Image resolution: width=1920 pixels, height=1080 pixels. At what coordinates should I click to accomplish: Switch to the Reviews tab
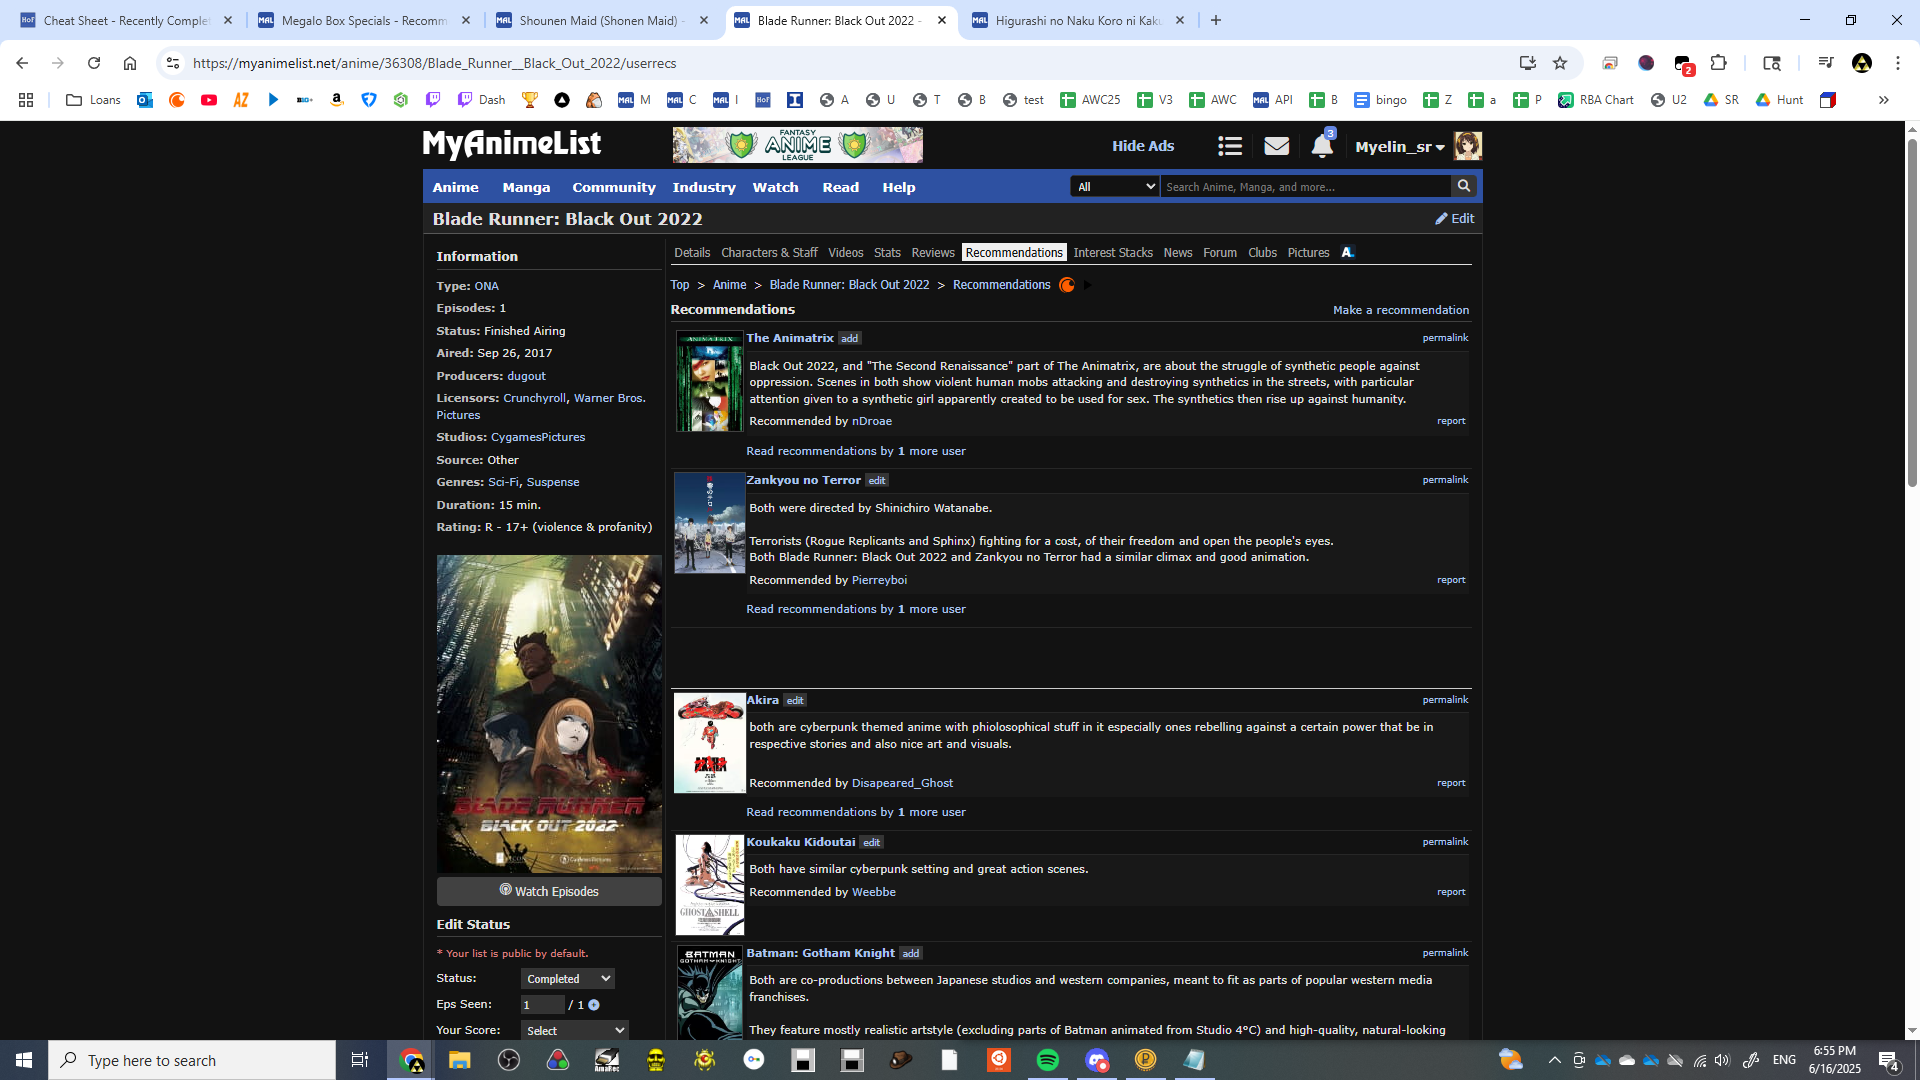[x=932, y=253]
